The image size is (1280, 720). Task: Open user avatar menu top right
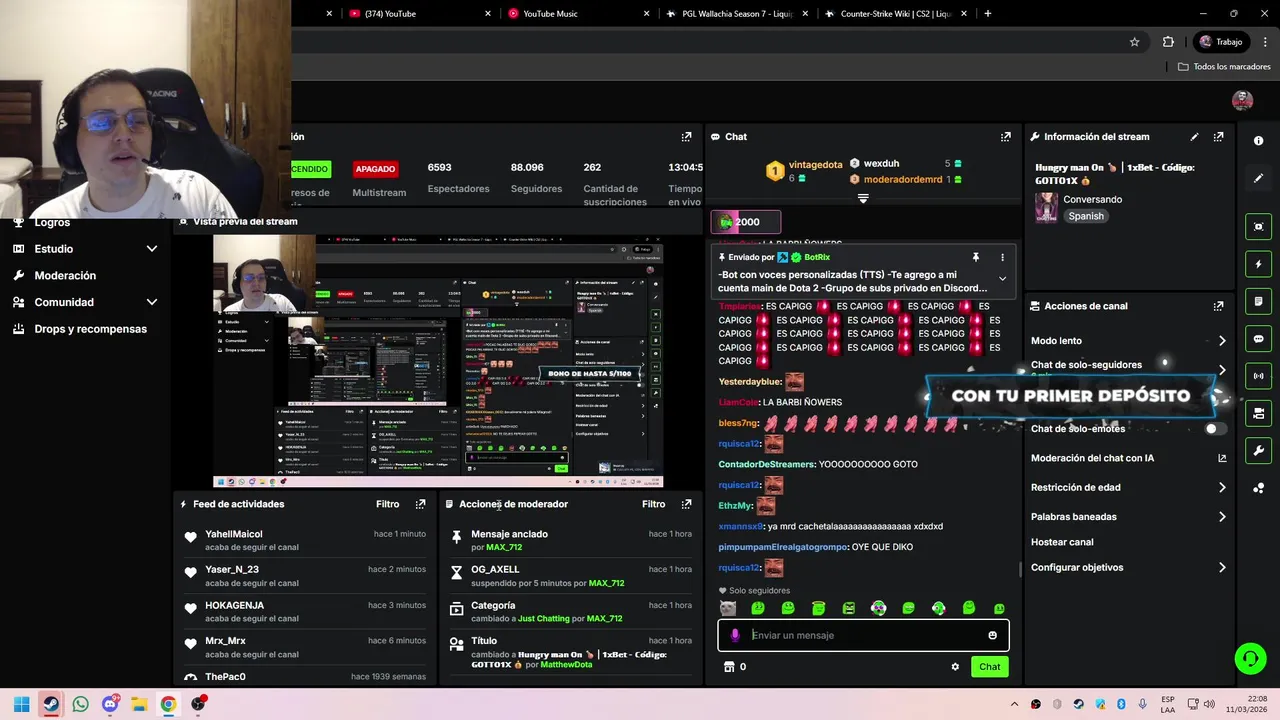coord(1242,100)
